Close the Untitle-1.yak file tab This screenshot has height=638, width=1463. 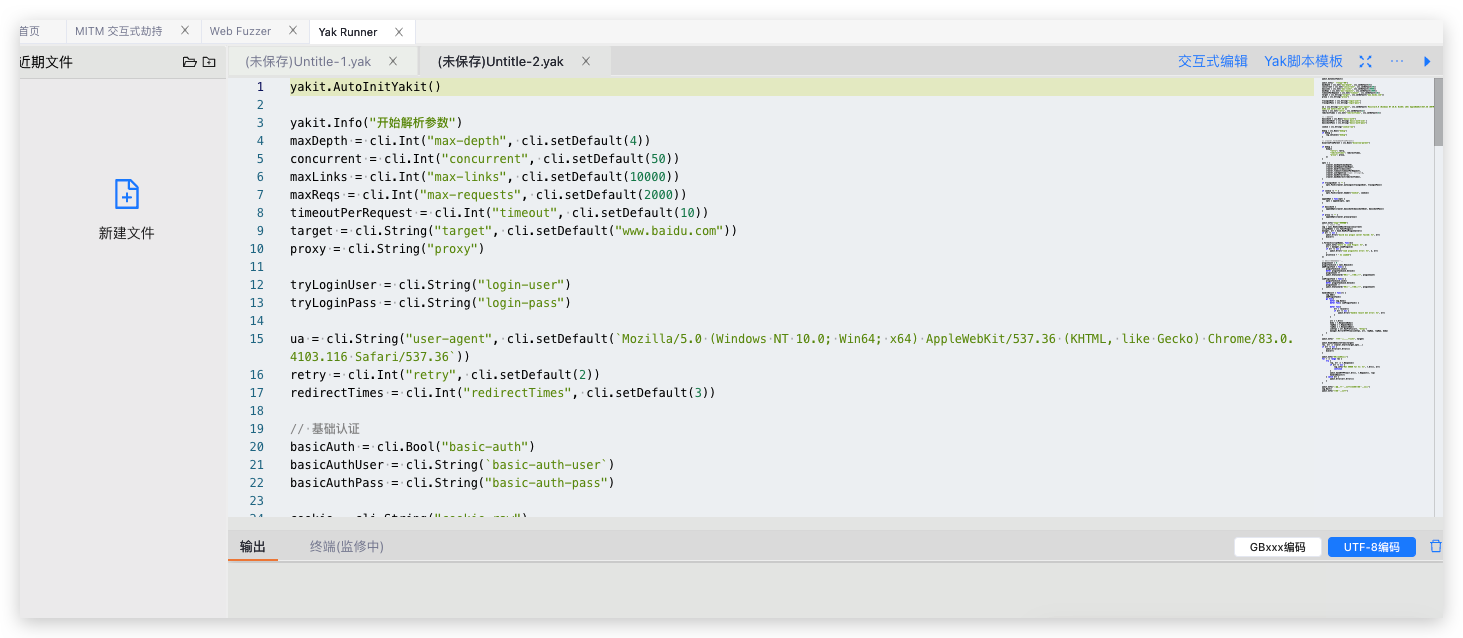point(393,61)
